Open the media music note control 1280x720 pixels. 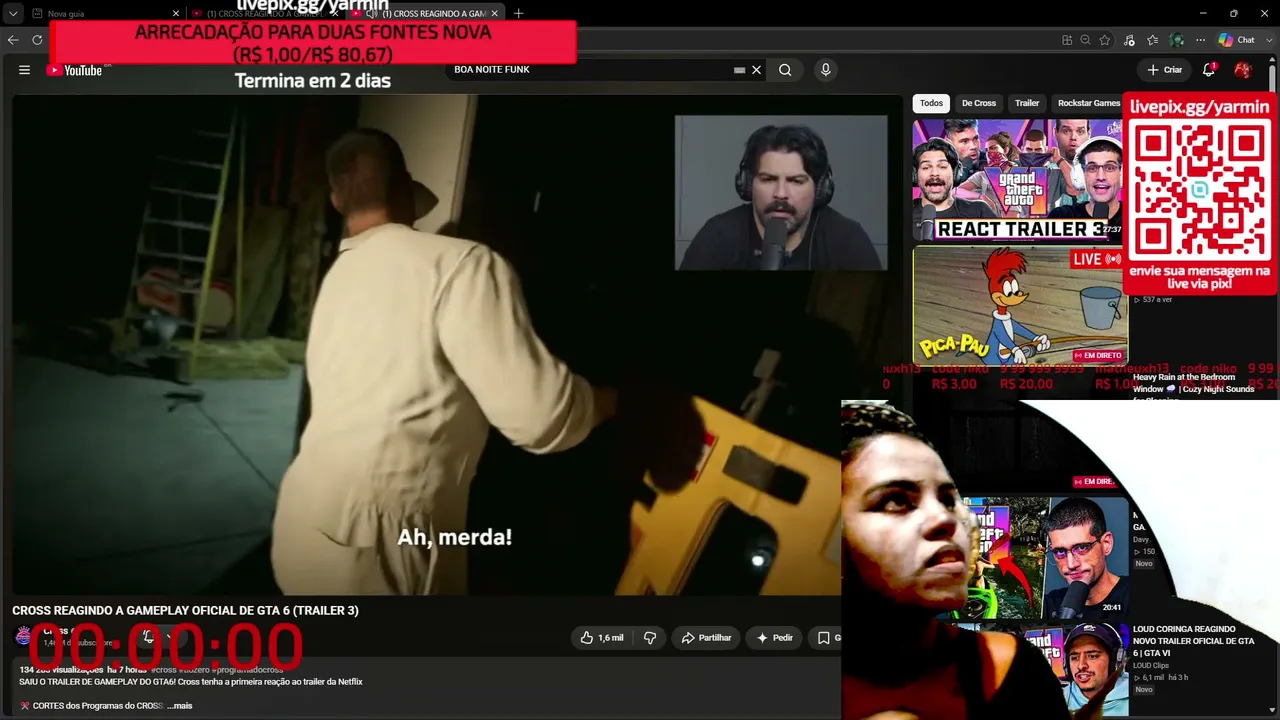pyautogui.click(x=1129, y=40)
